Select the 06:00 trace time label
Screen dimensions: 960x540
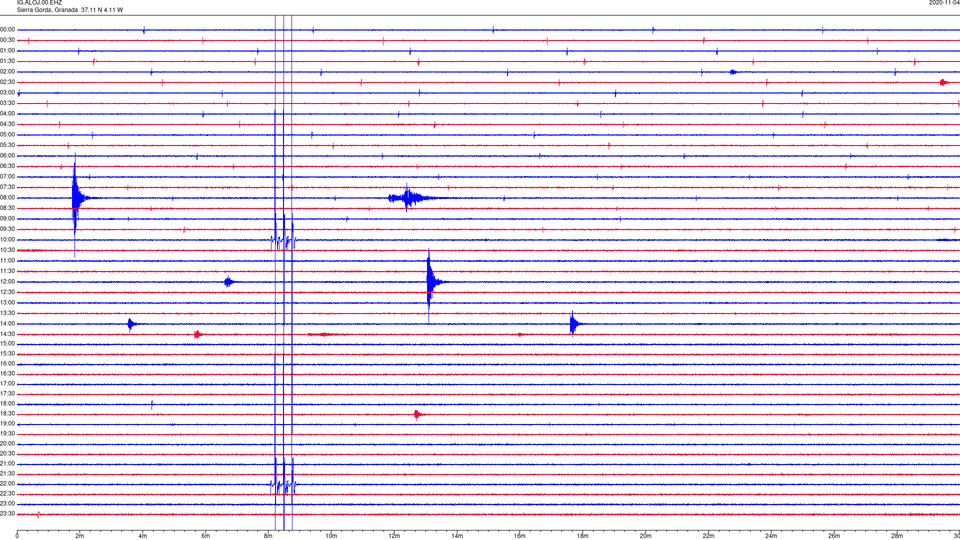[x=7, y=156]
